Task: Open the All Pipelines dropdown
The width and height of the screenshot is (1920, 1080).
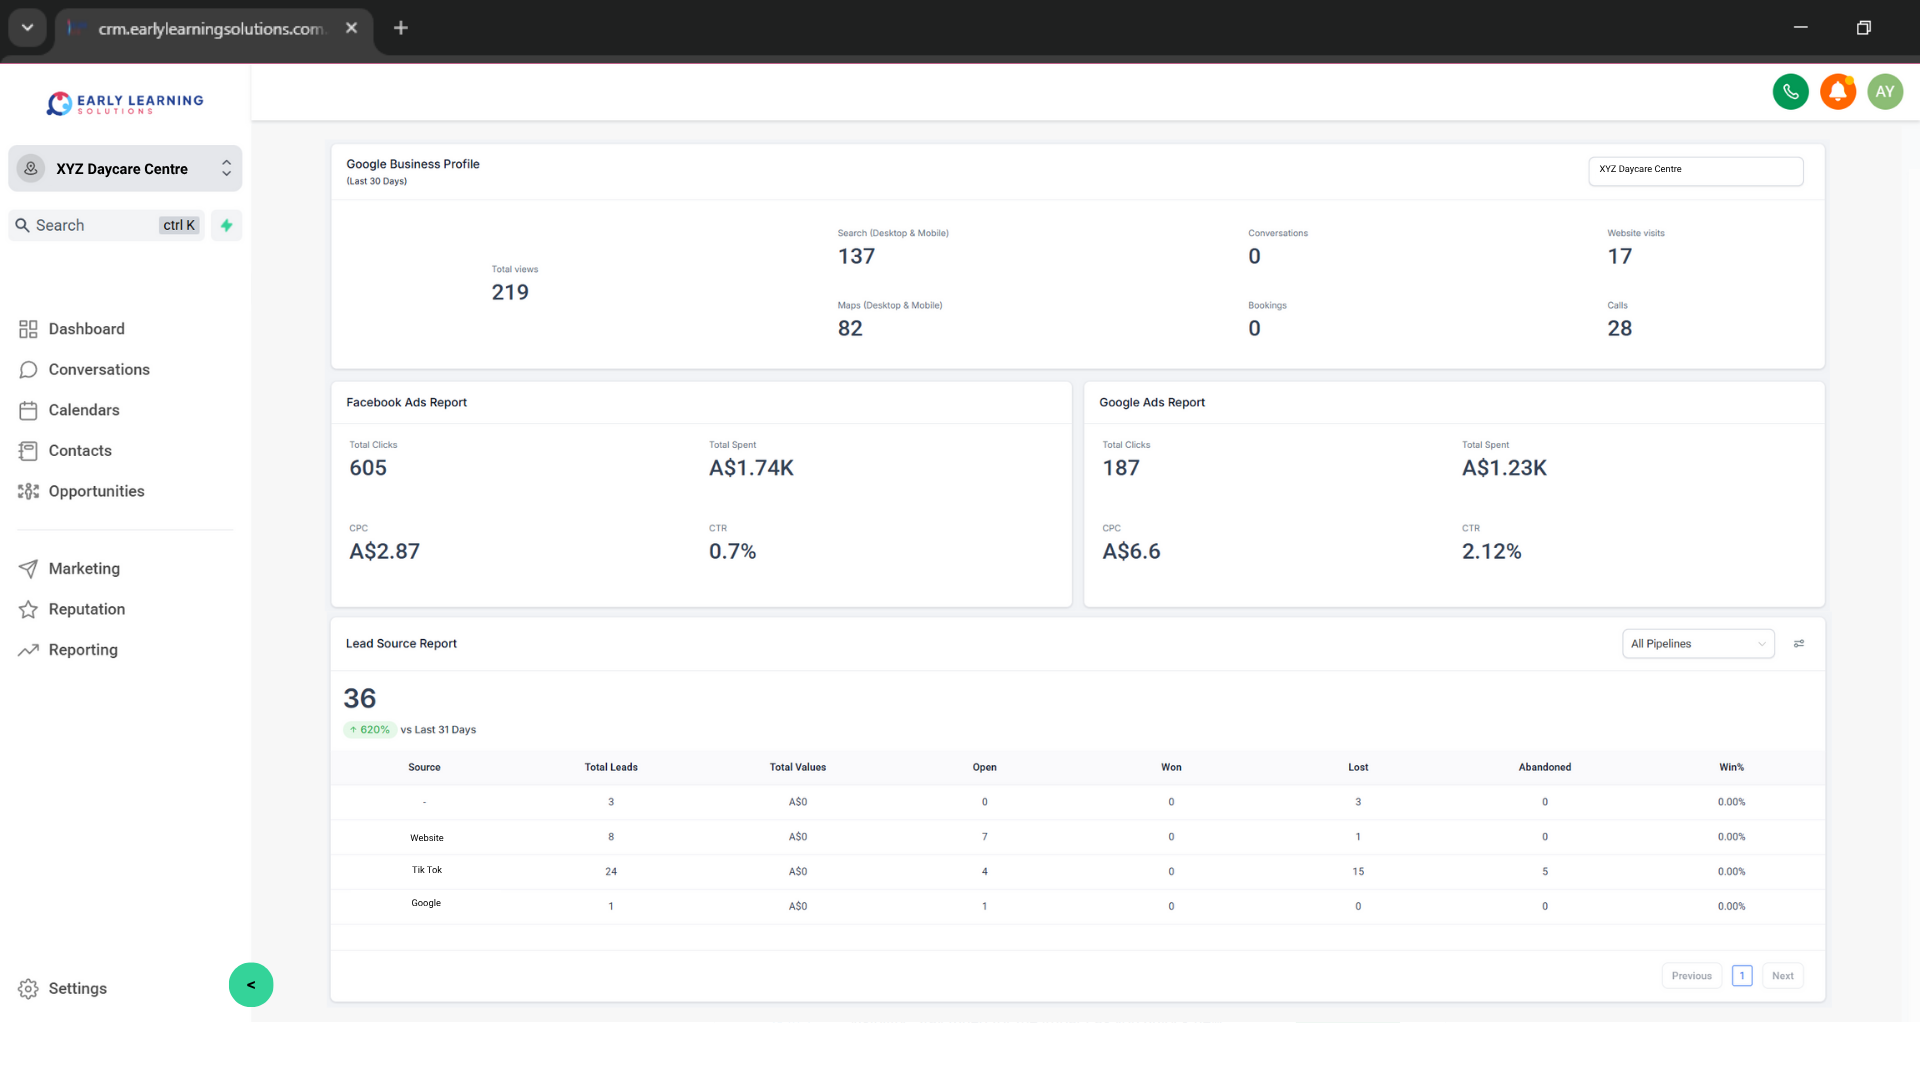Action: point(1698,643)
